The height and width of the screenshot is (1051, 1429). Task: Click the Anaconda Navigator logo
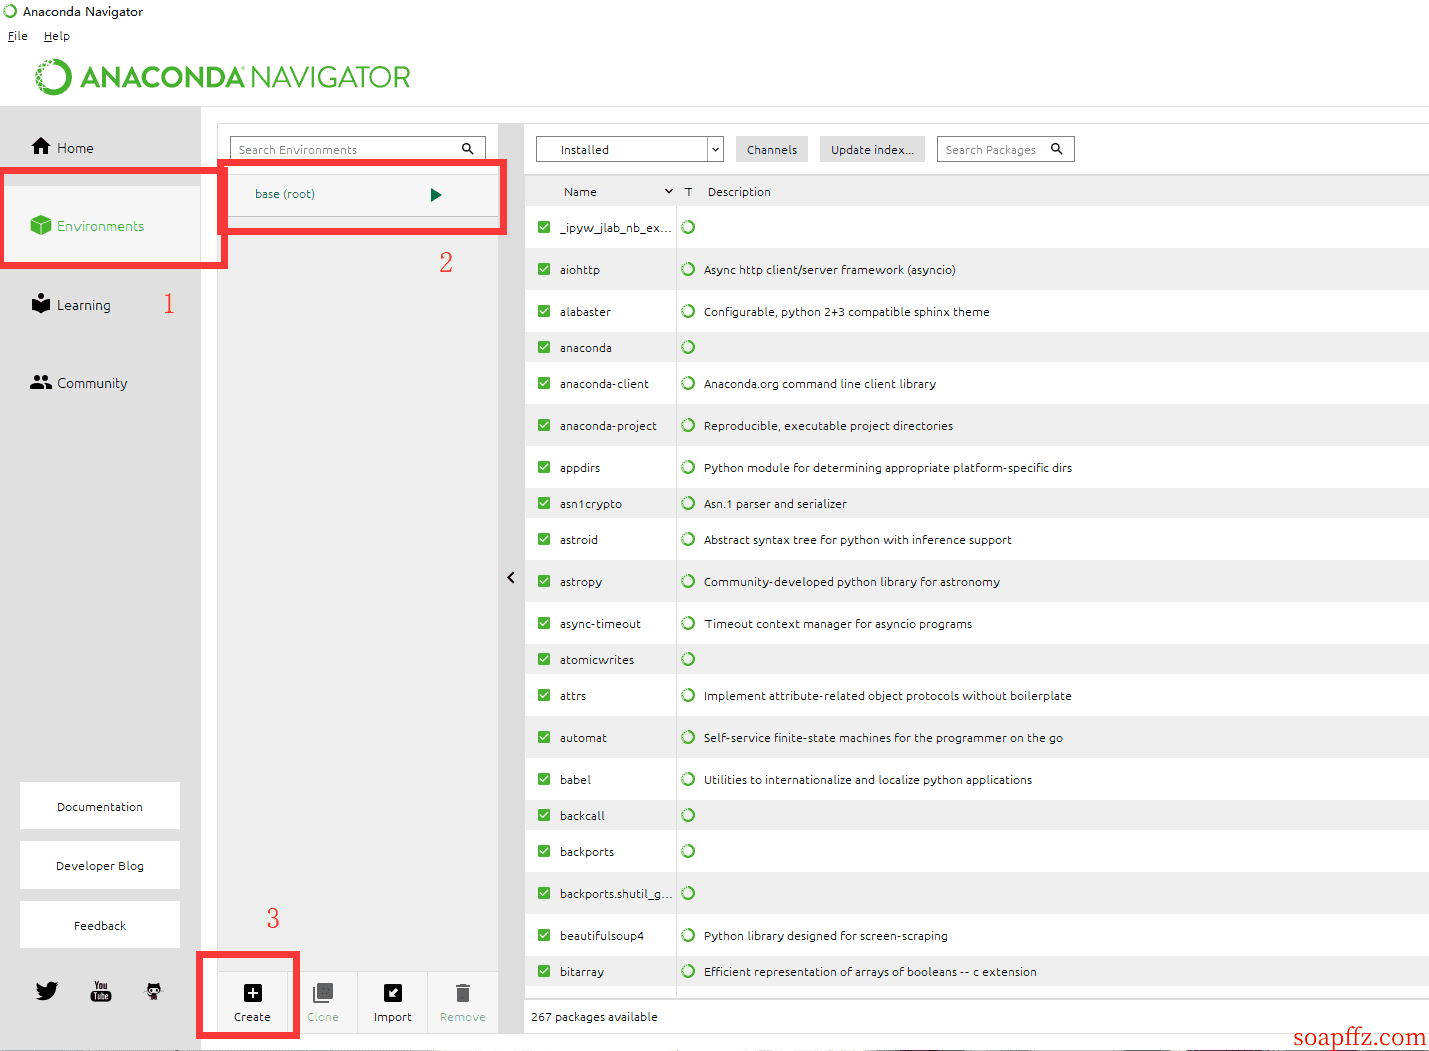click(x=223, y=77)
